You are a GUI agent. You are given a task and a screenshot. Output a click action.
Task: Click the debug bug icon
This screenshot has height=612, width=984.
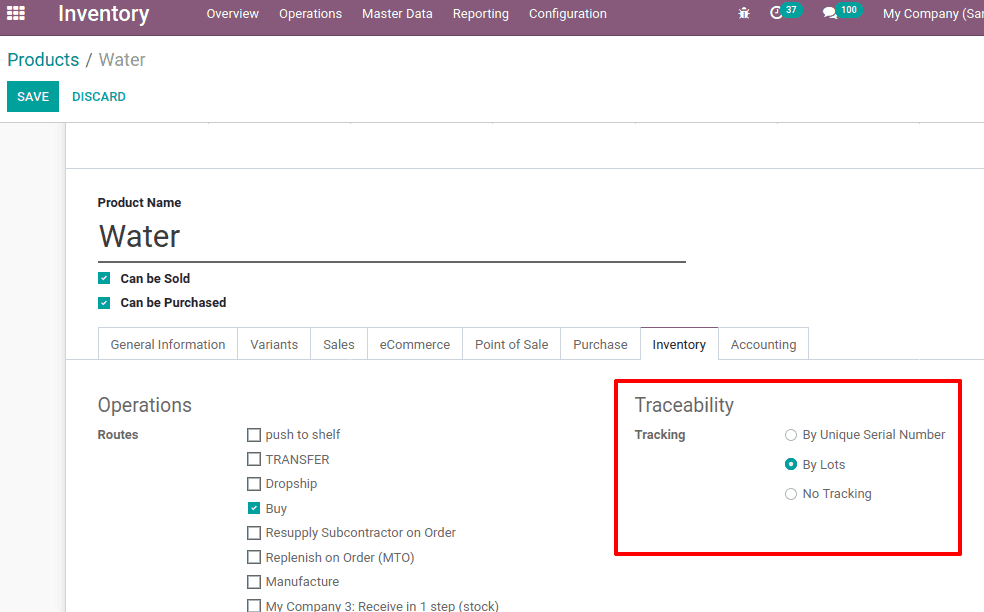[744, 13]
